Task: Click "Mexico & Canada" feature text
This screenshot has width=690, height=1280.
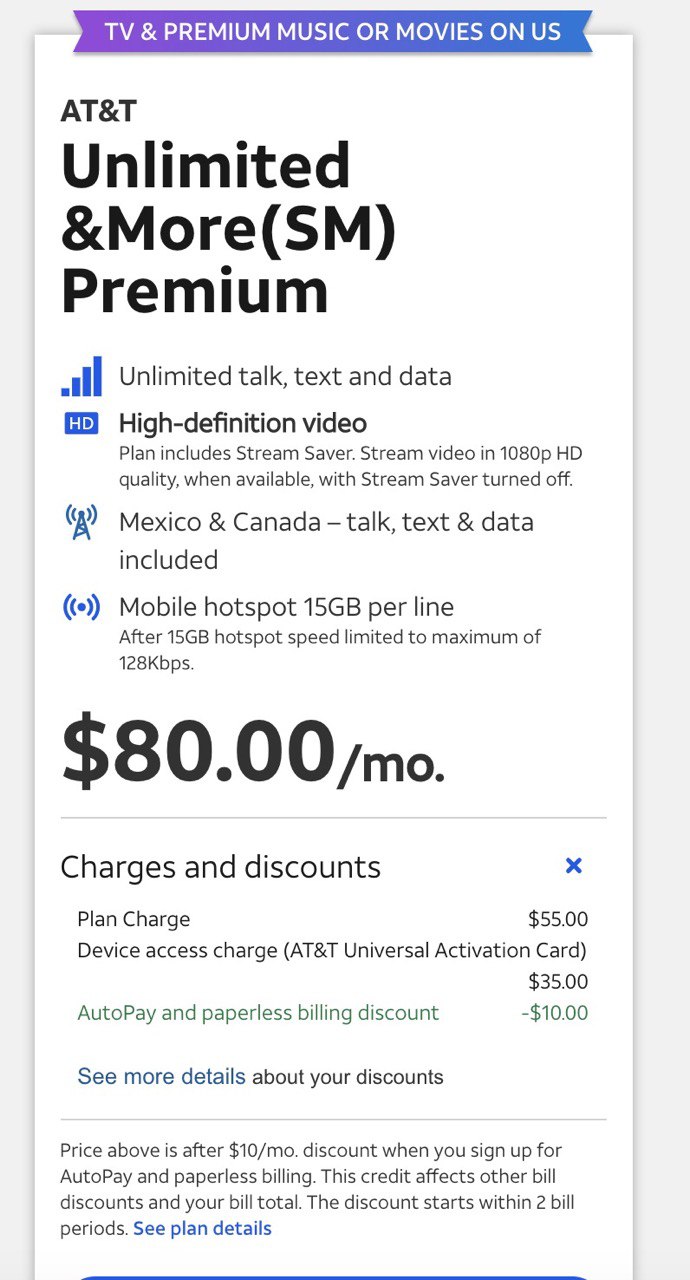Action: click(x=326, y=523)
